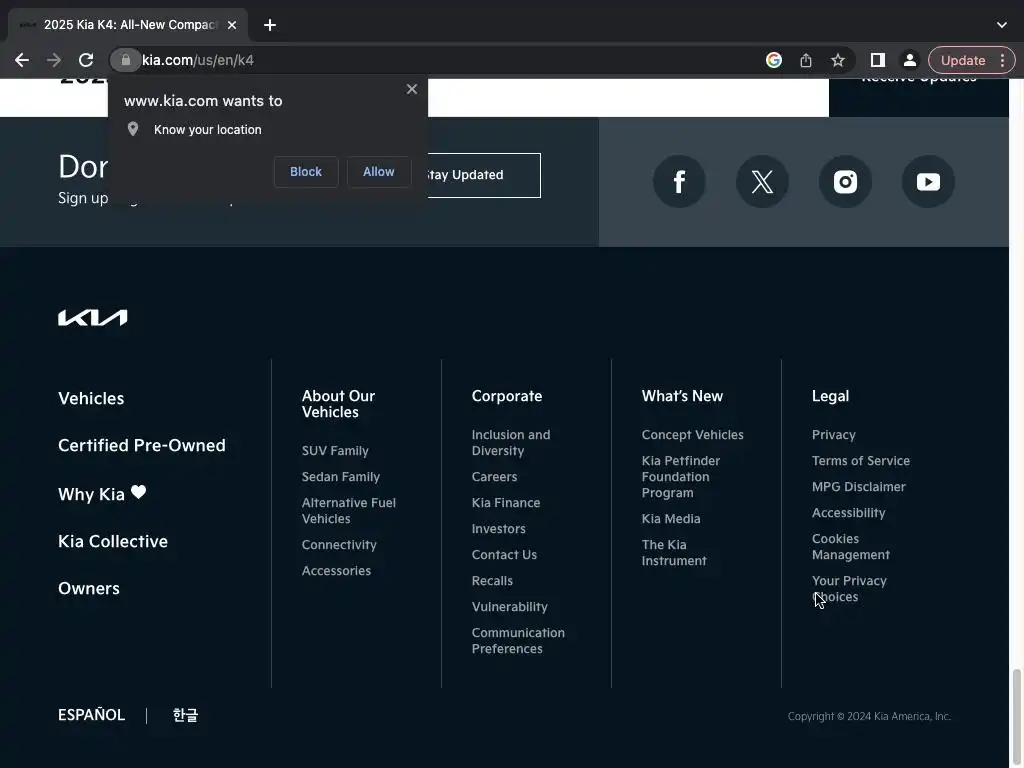Open a new tab with plus icon
Image resolution: width=1024 pixels, height=768 pixels.
(270, 25)
